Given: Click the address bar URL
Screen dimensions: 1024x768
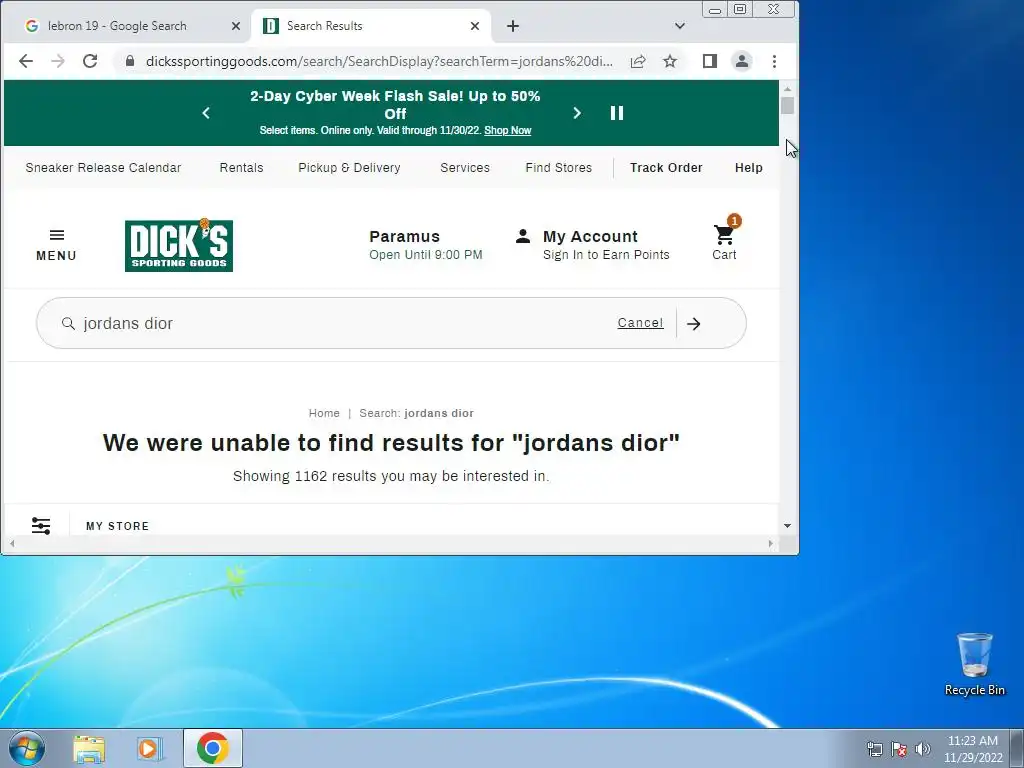Looking at the screenshot, I should point(379,61).
